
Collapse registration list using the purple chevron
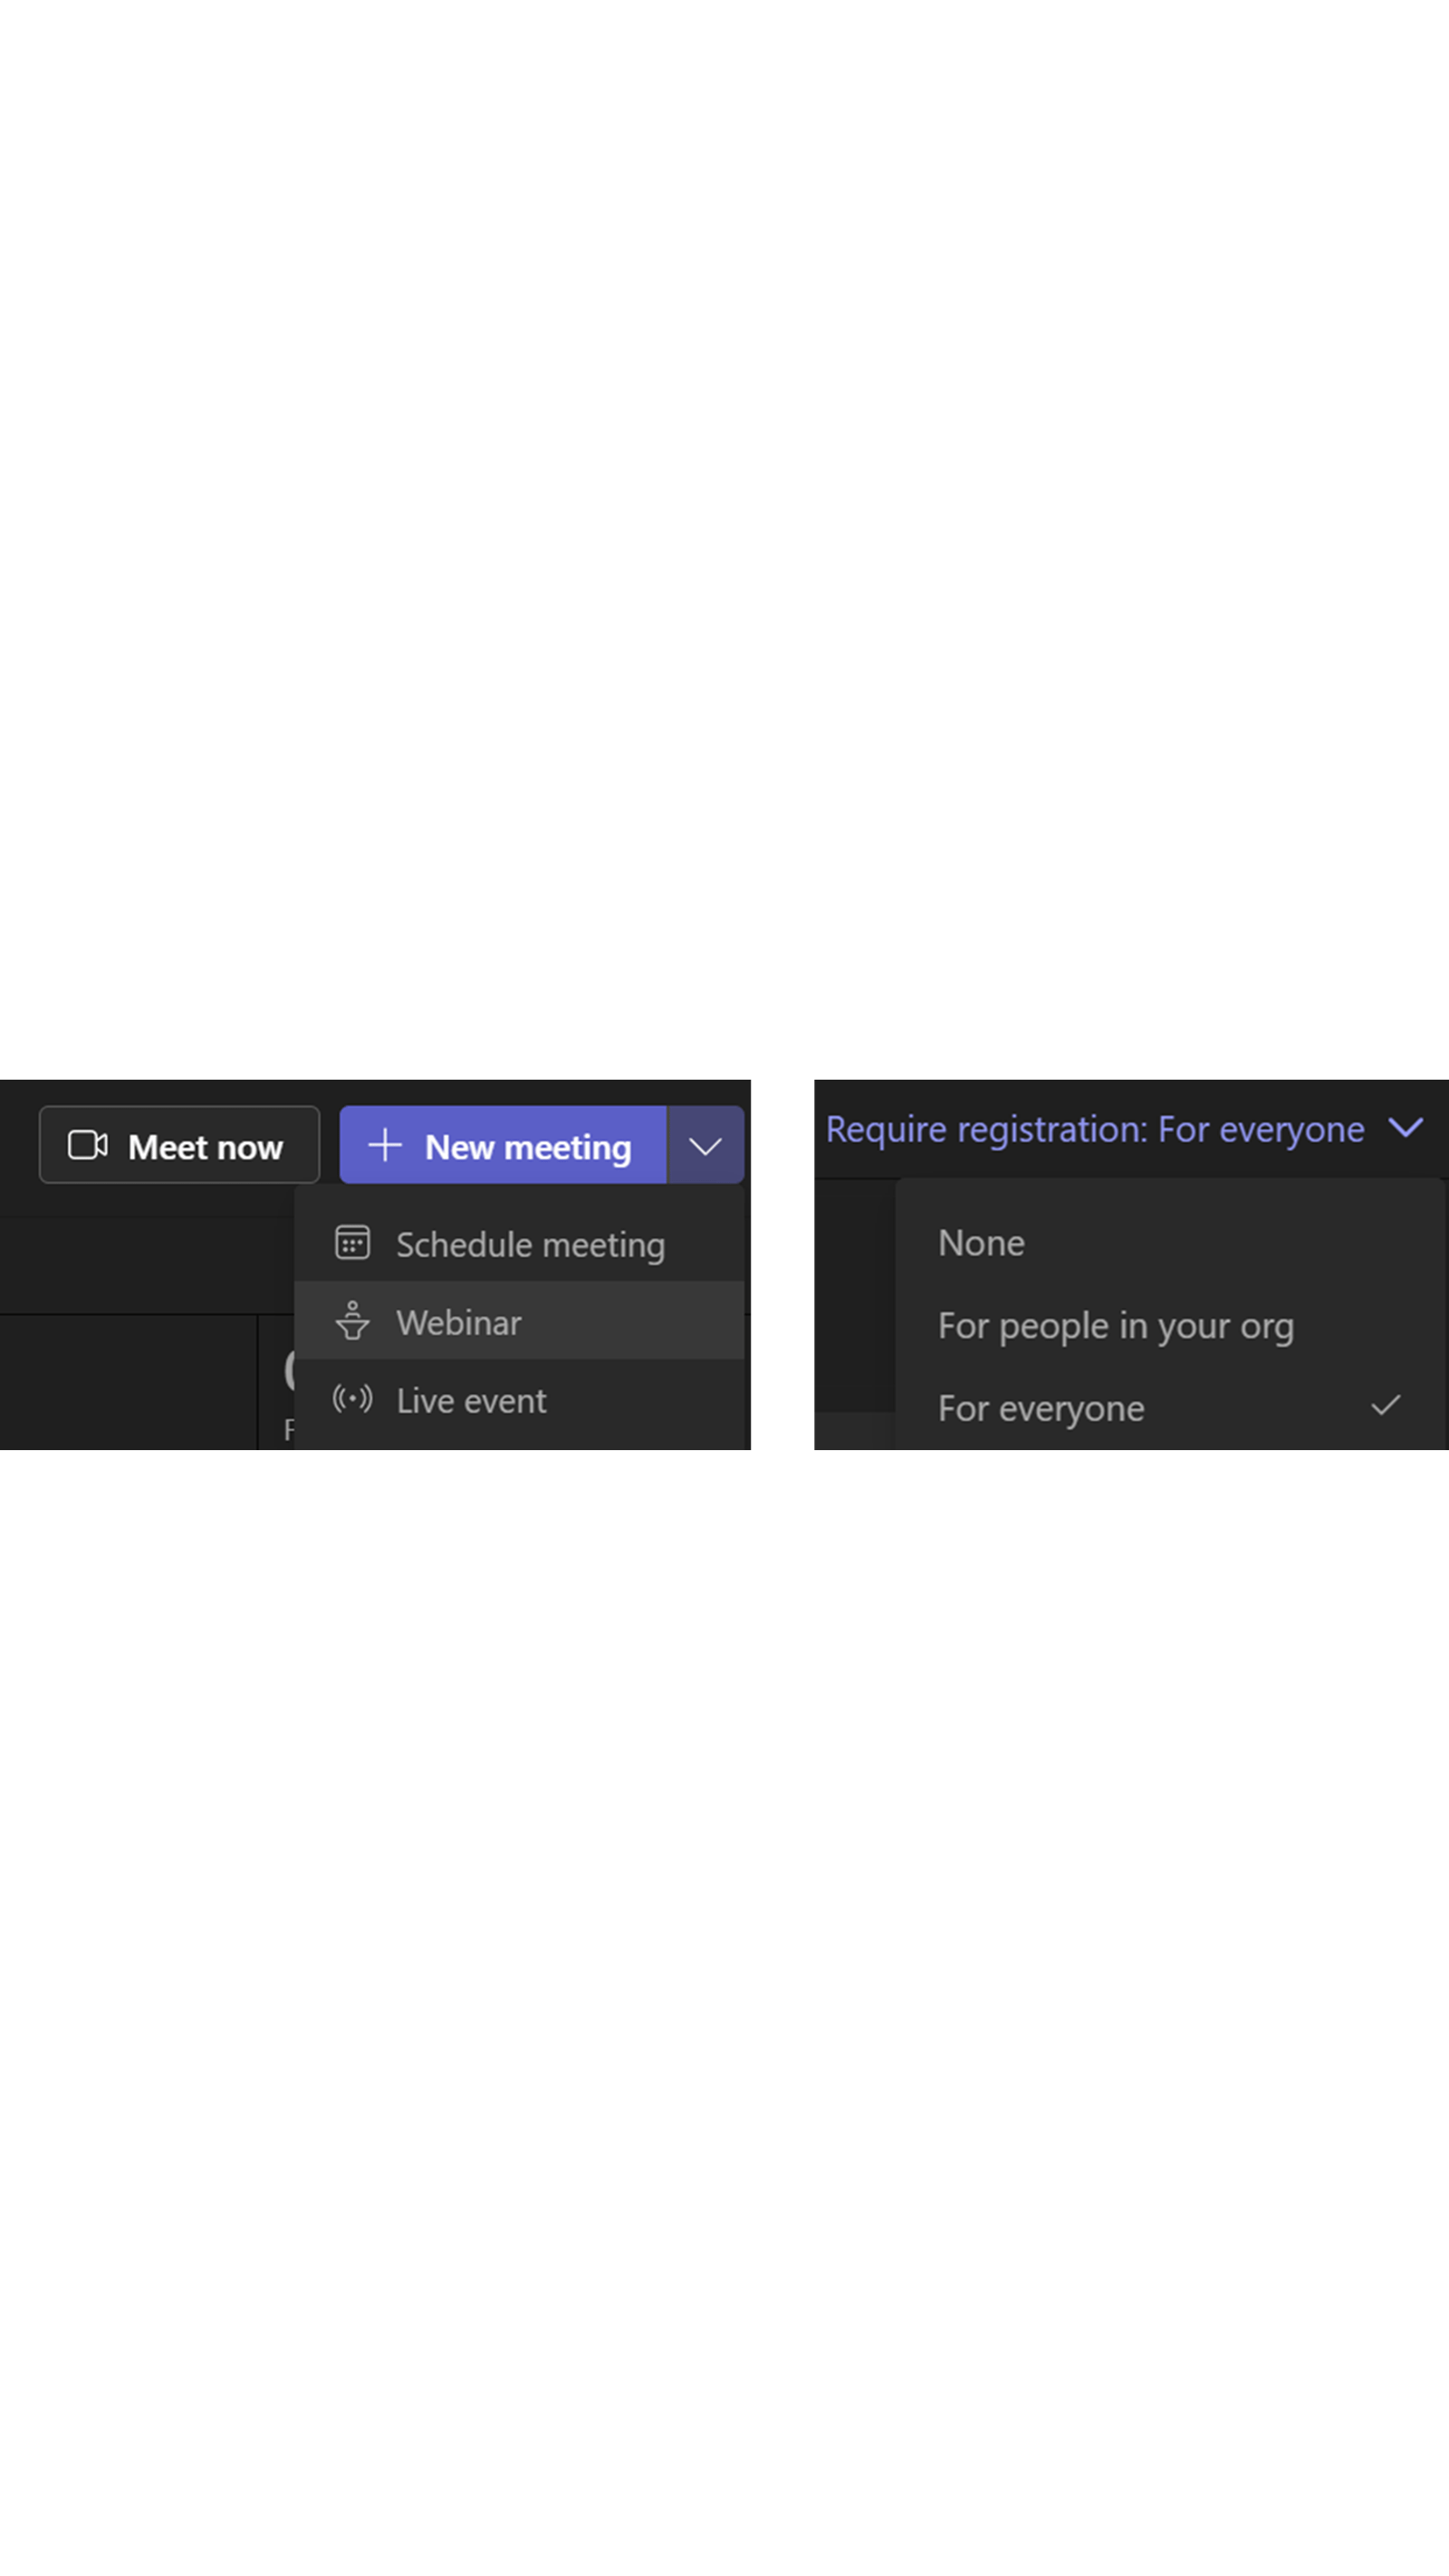[1406, 1128]
